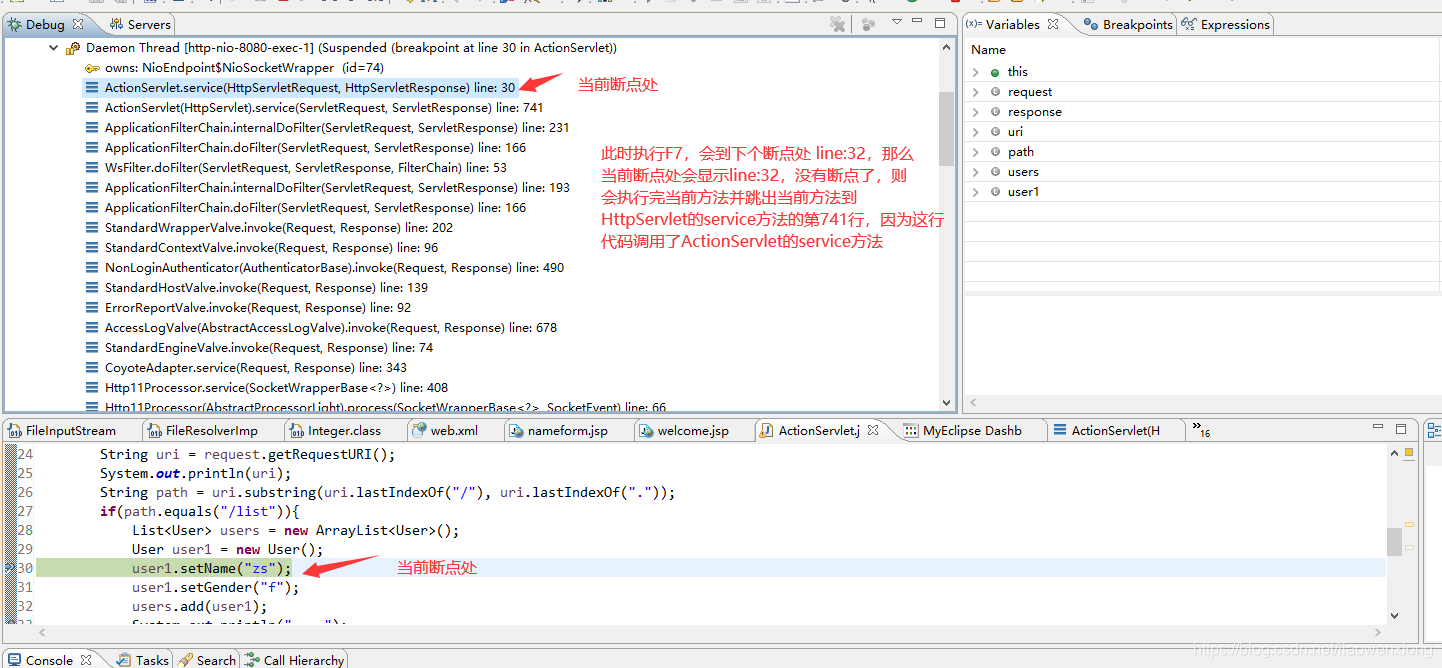
Task: Maximize the Debug view panel
Action: pos(940,22)
